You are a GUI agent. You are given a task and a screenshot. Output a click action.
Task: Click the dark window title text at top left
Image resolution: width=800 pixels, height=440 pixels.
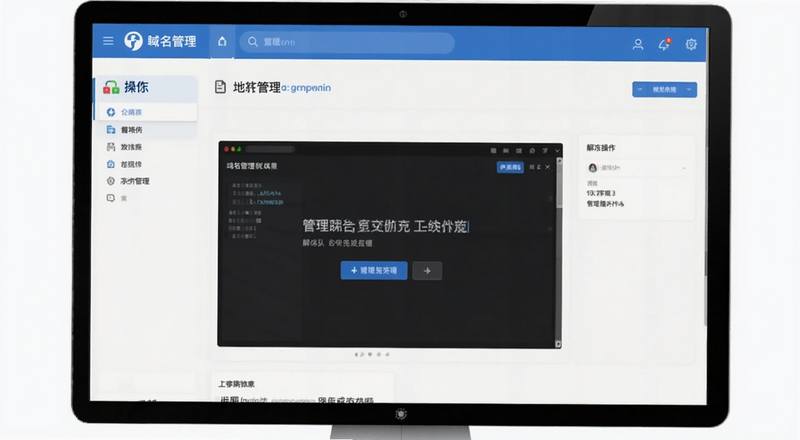252,166
